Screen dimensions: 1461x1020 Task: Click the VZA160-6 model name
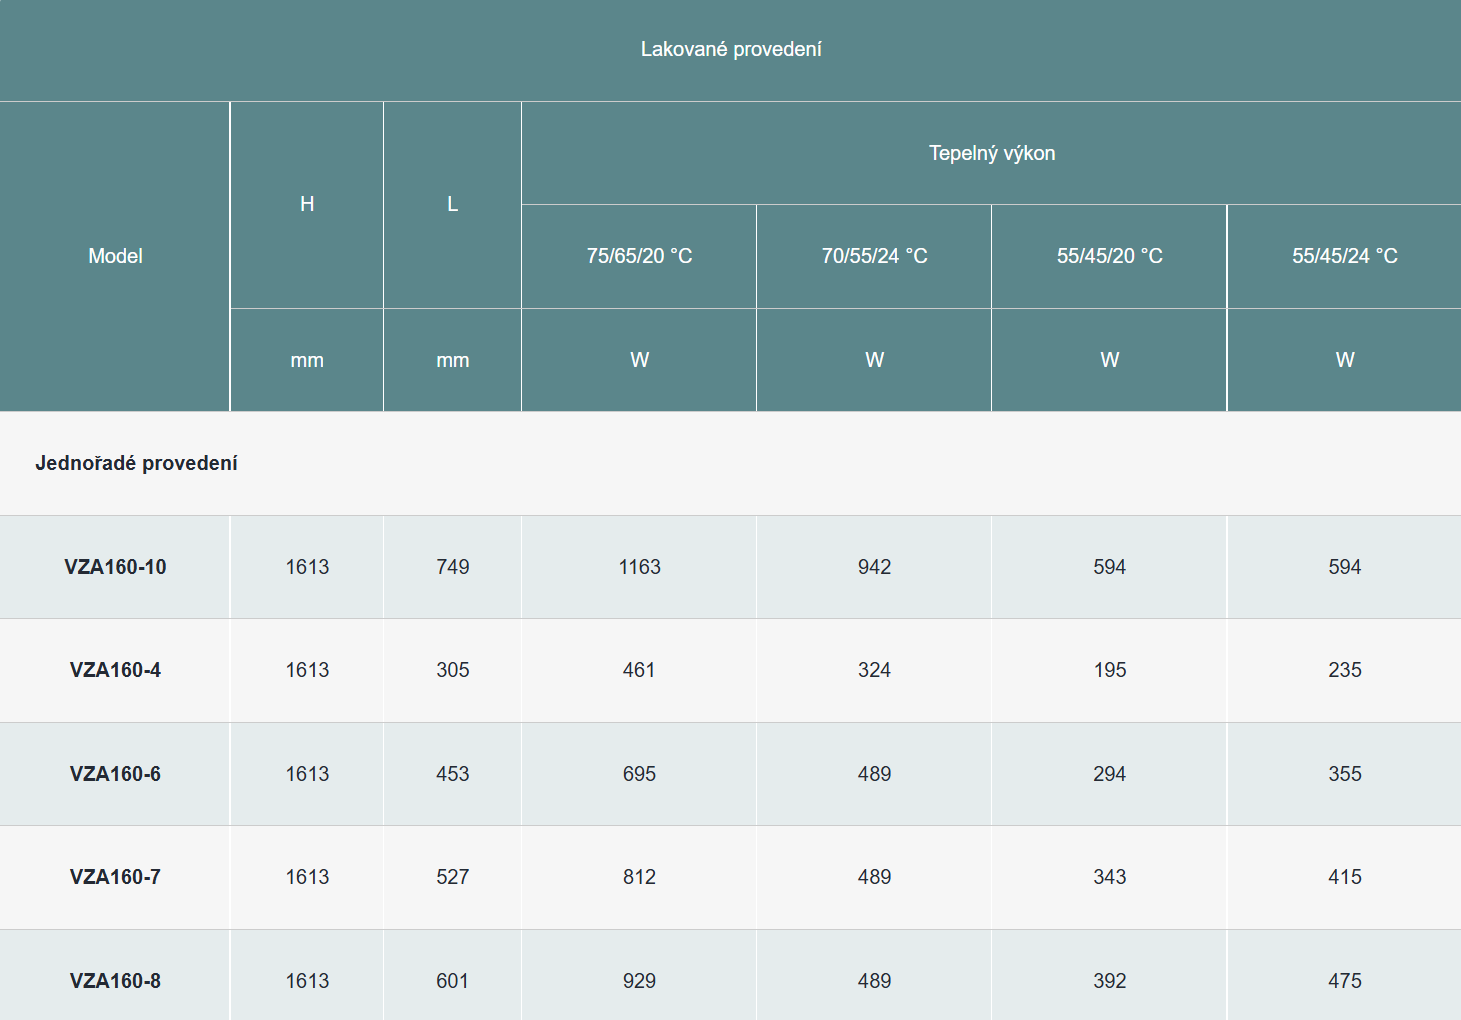[115, 774]
